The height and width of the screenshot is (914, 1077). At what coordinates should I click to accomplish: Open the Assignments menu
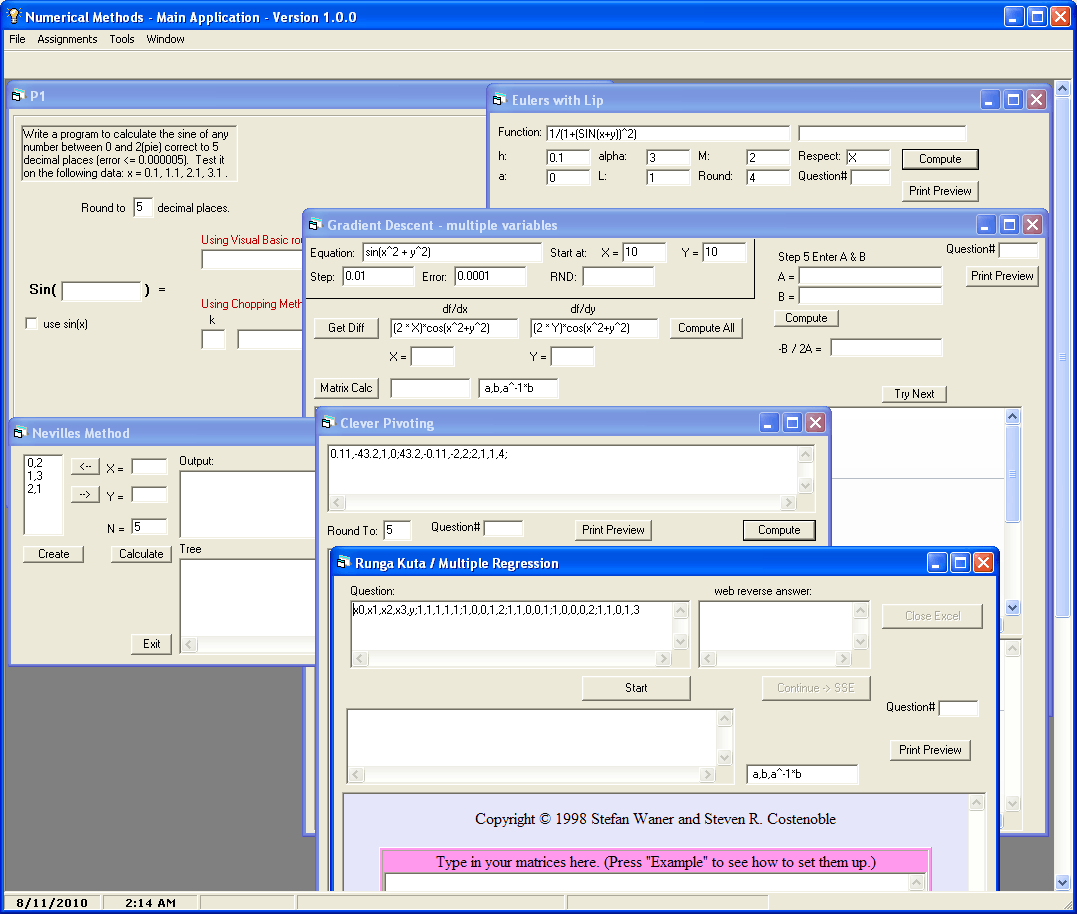coord(67,39)
